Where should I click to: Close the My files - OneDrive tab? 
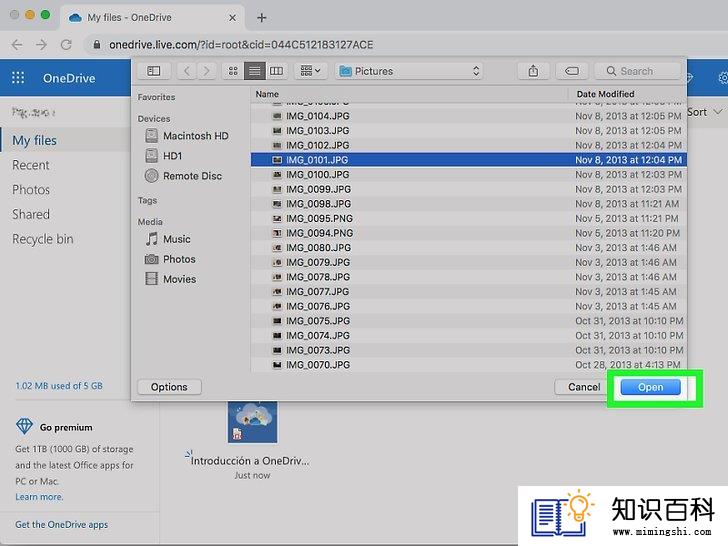[233, 18]
